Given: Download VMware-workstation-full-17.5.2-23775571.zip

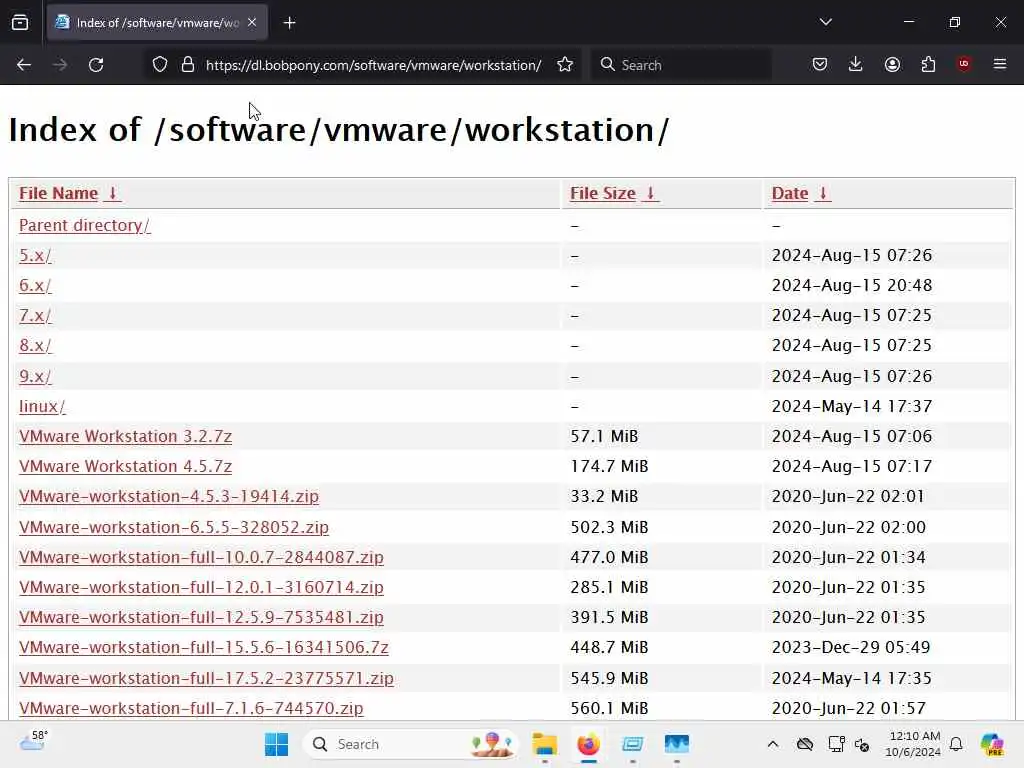Looking at the screenshot, I should point(206,678).
